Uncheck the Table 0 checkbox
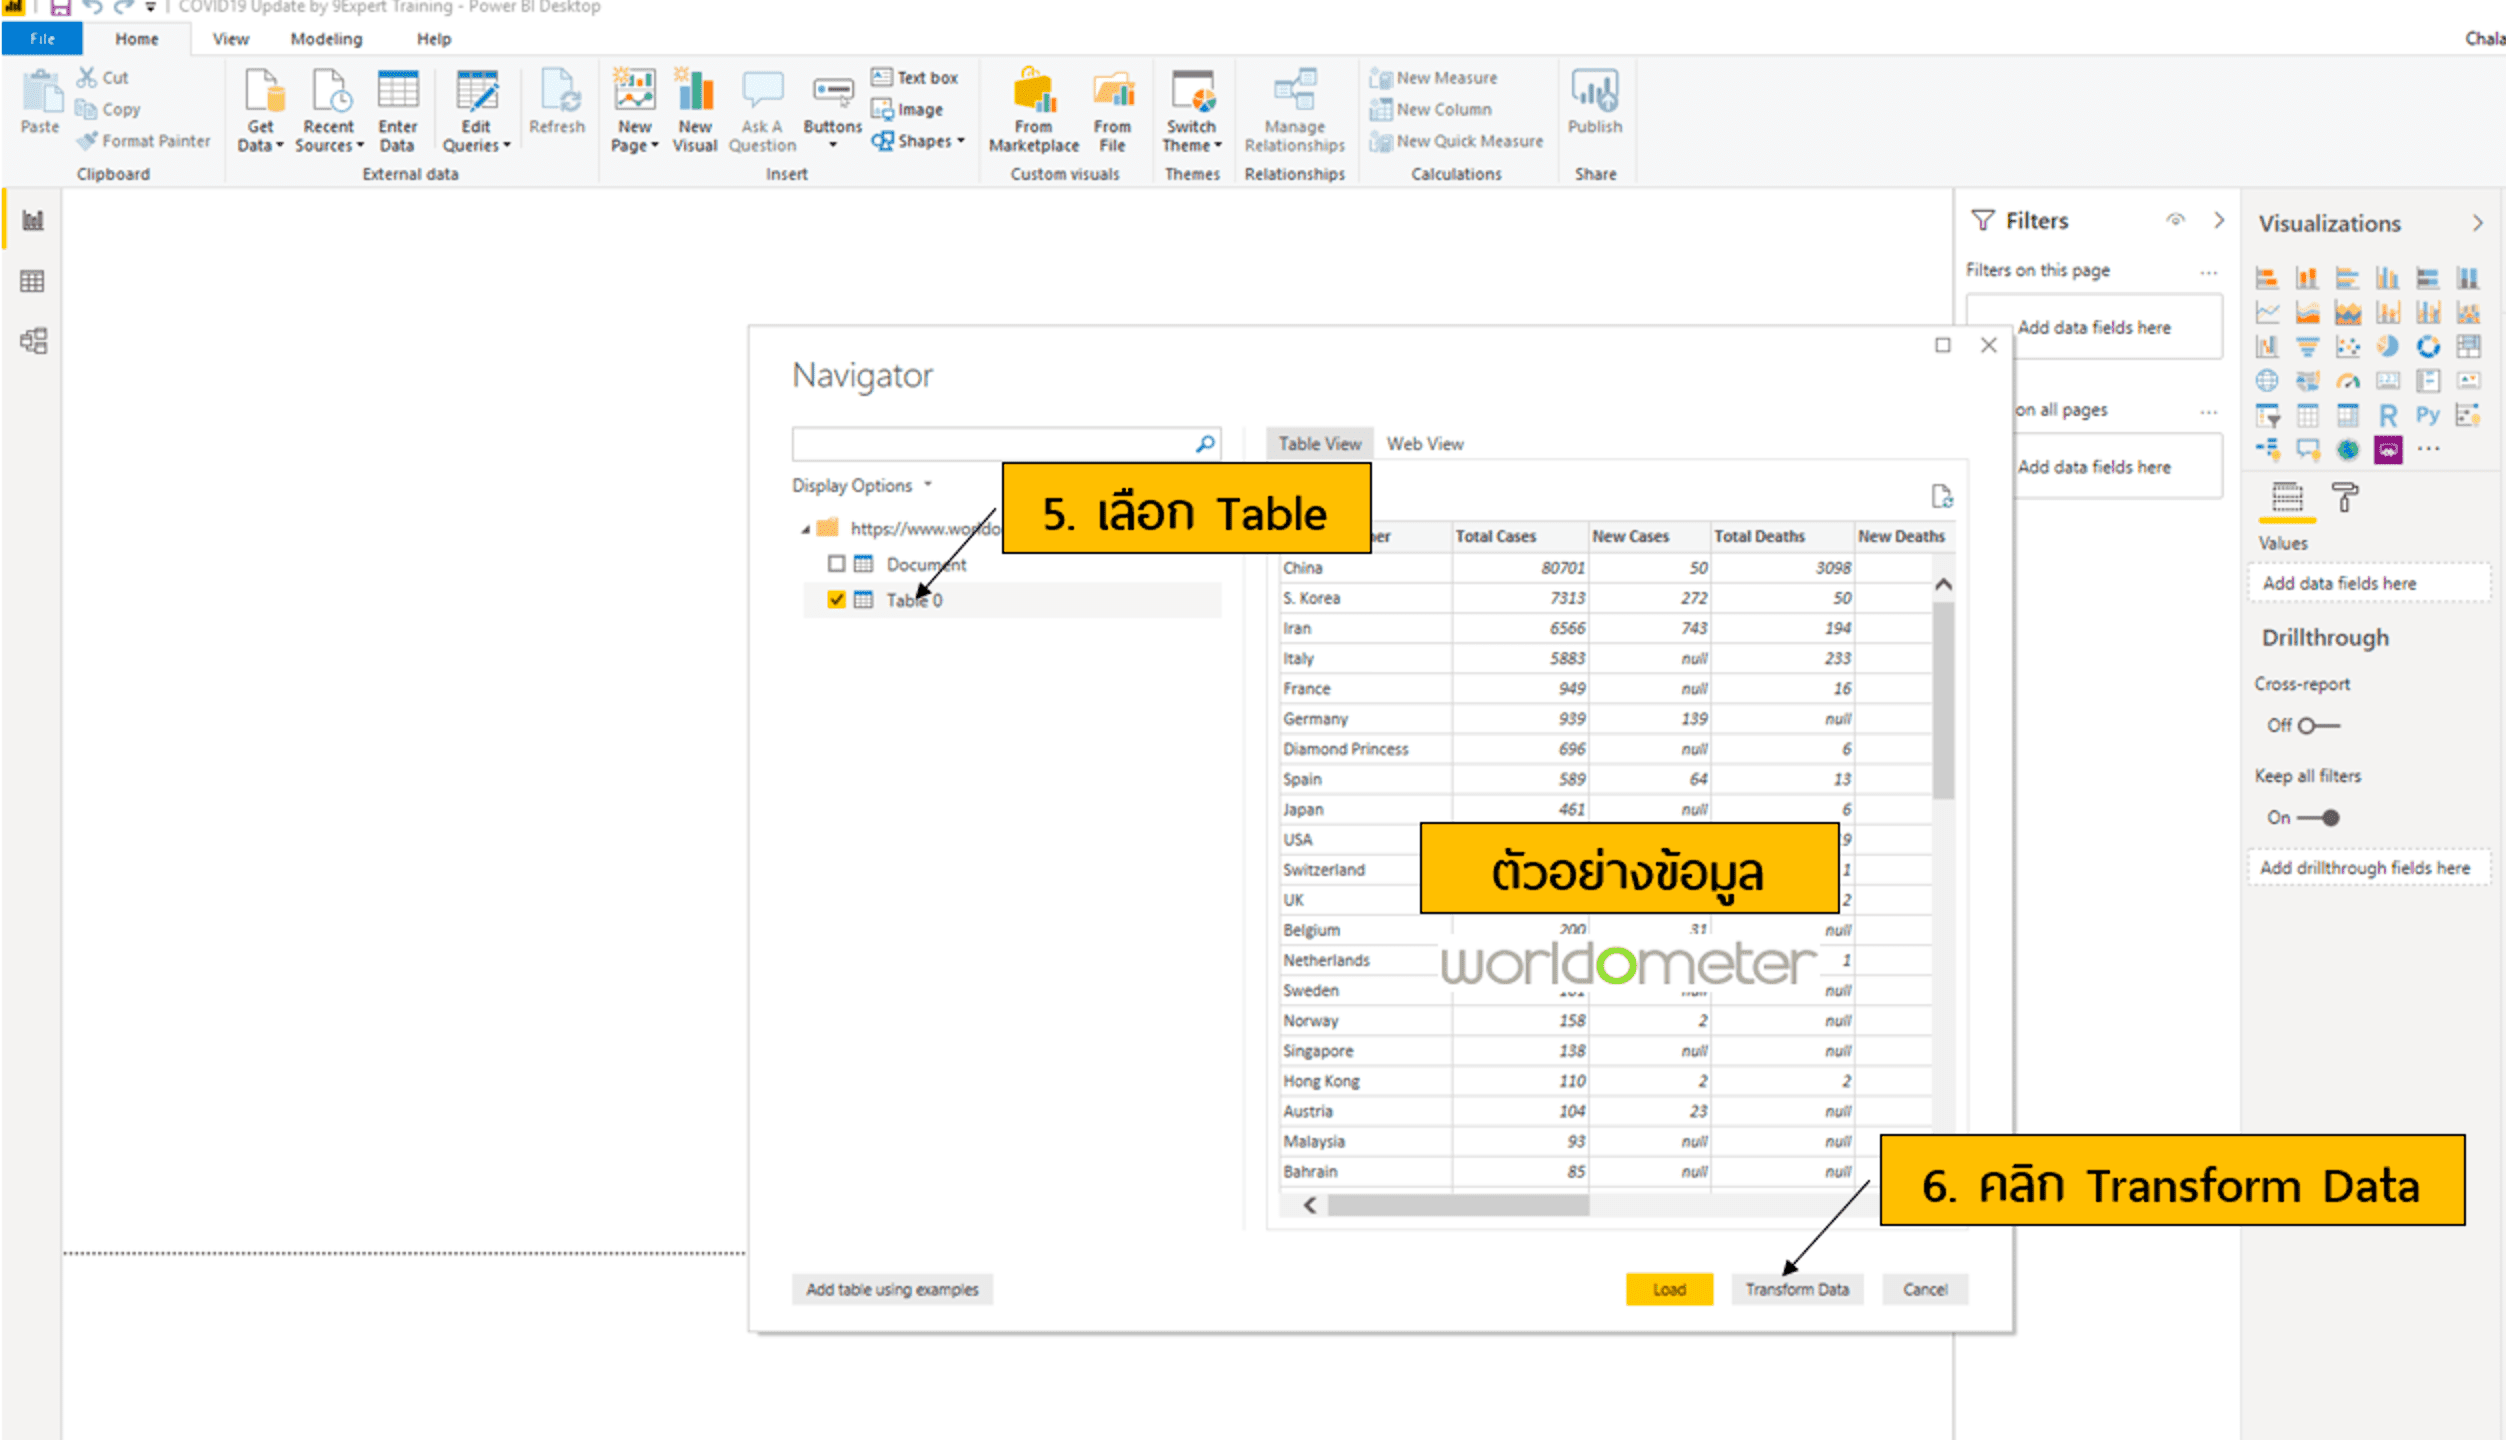This screenshot has width=2506, height=1440. pos(837,600)
